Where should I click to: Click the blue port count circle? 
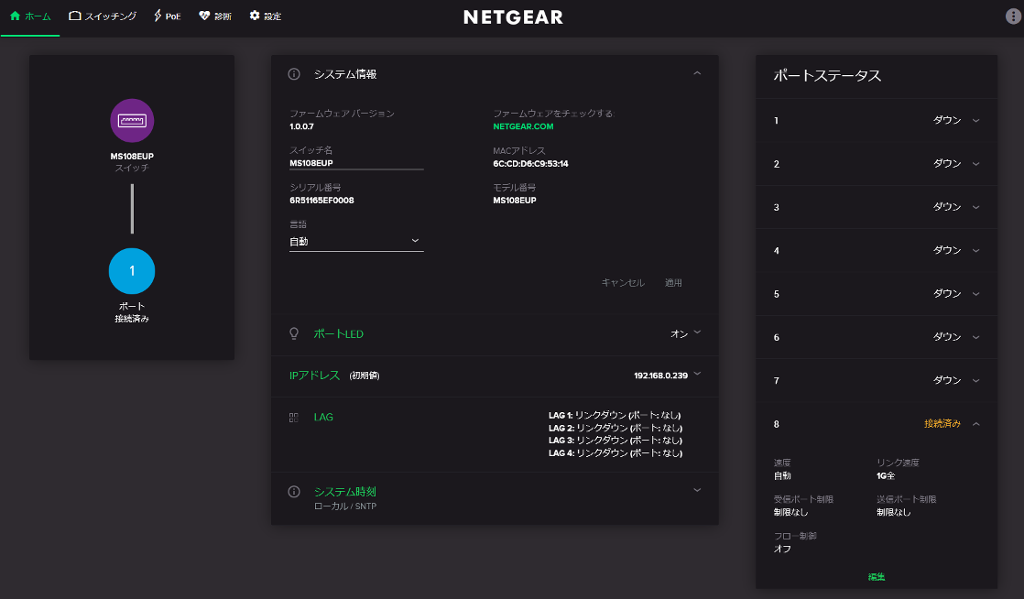tap(132, 271)
